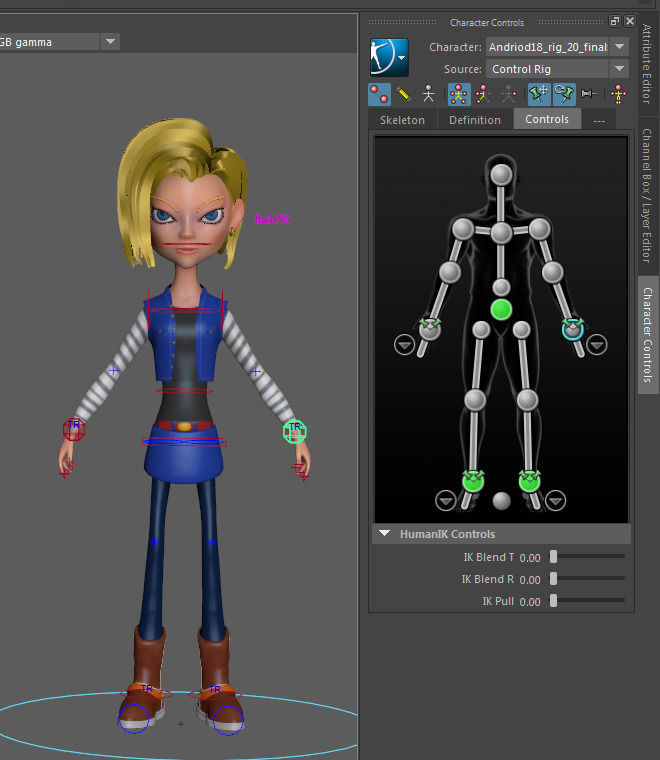Toggle Show/Hide IK effectors icon with red dots
Screen dimensions: 660x760
379,94
